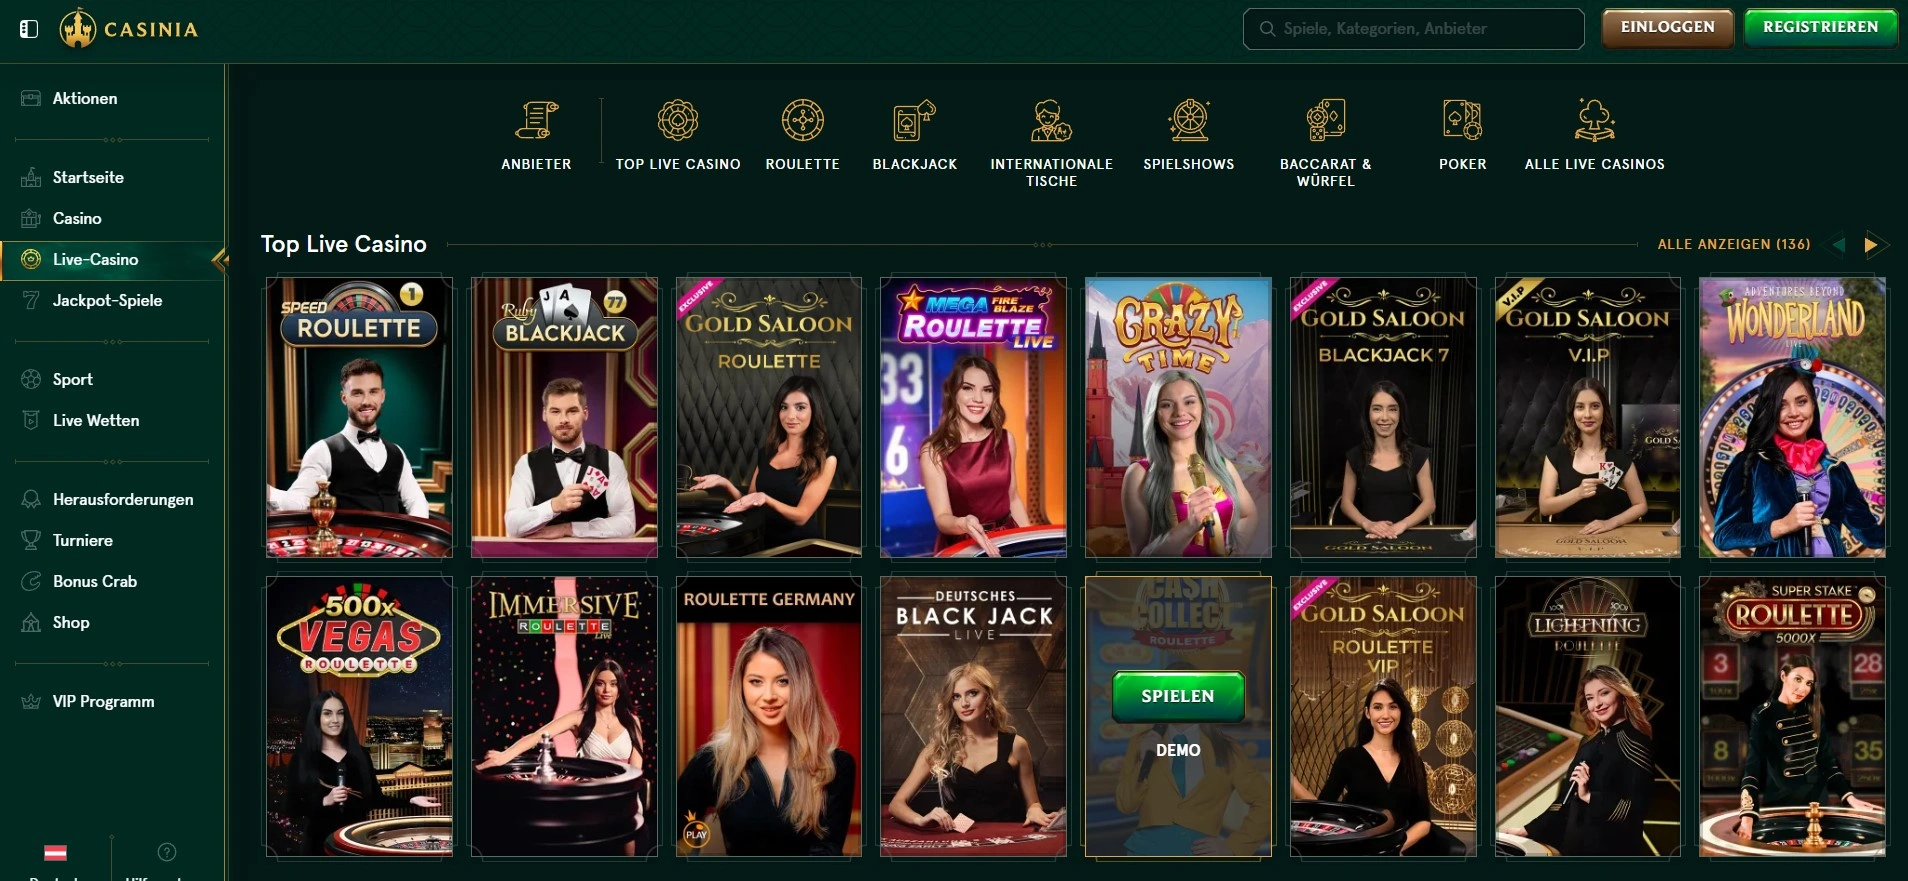Start the Cash Collect Demo
Viewport: 1908px width, 881px height.
(x=1178, y=750)
